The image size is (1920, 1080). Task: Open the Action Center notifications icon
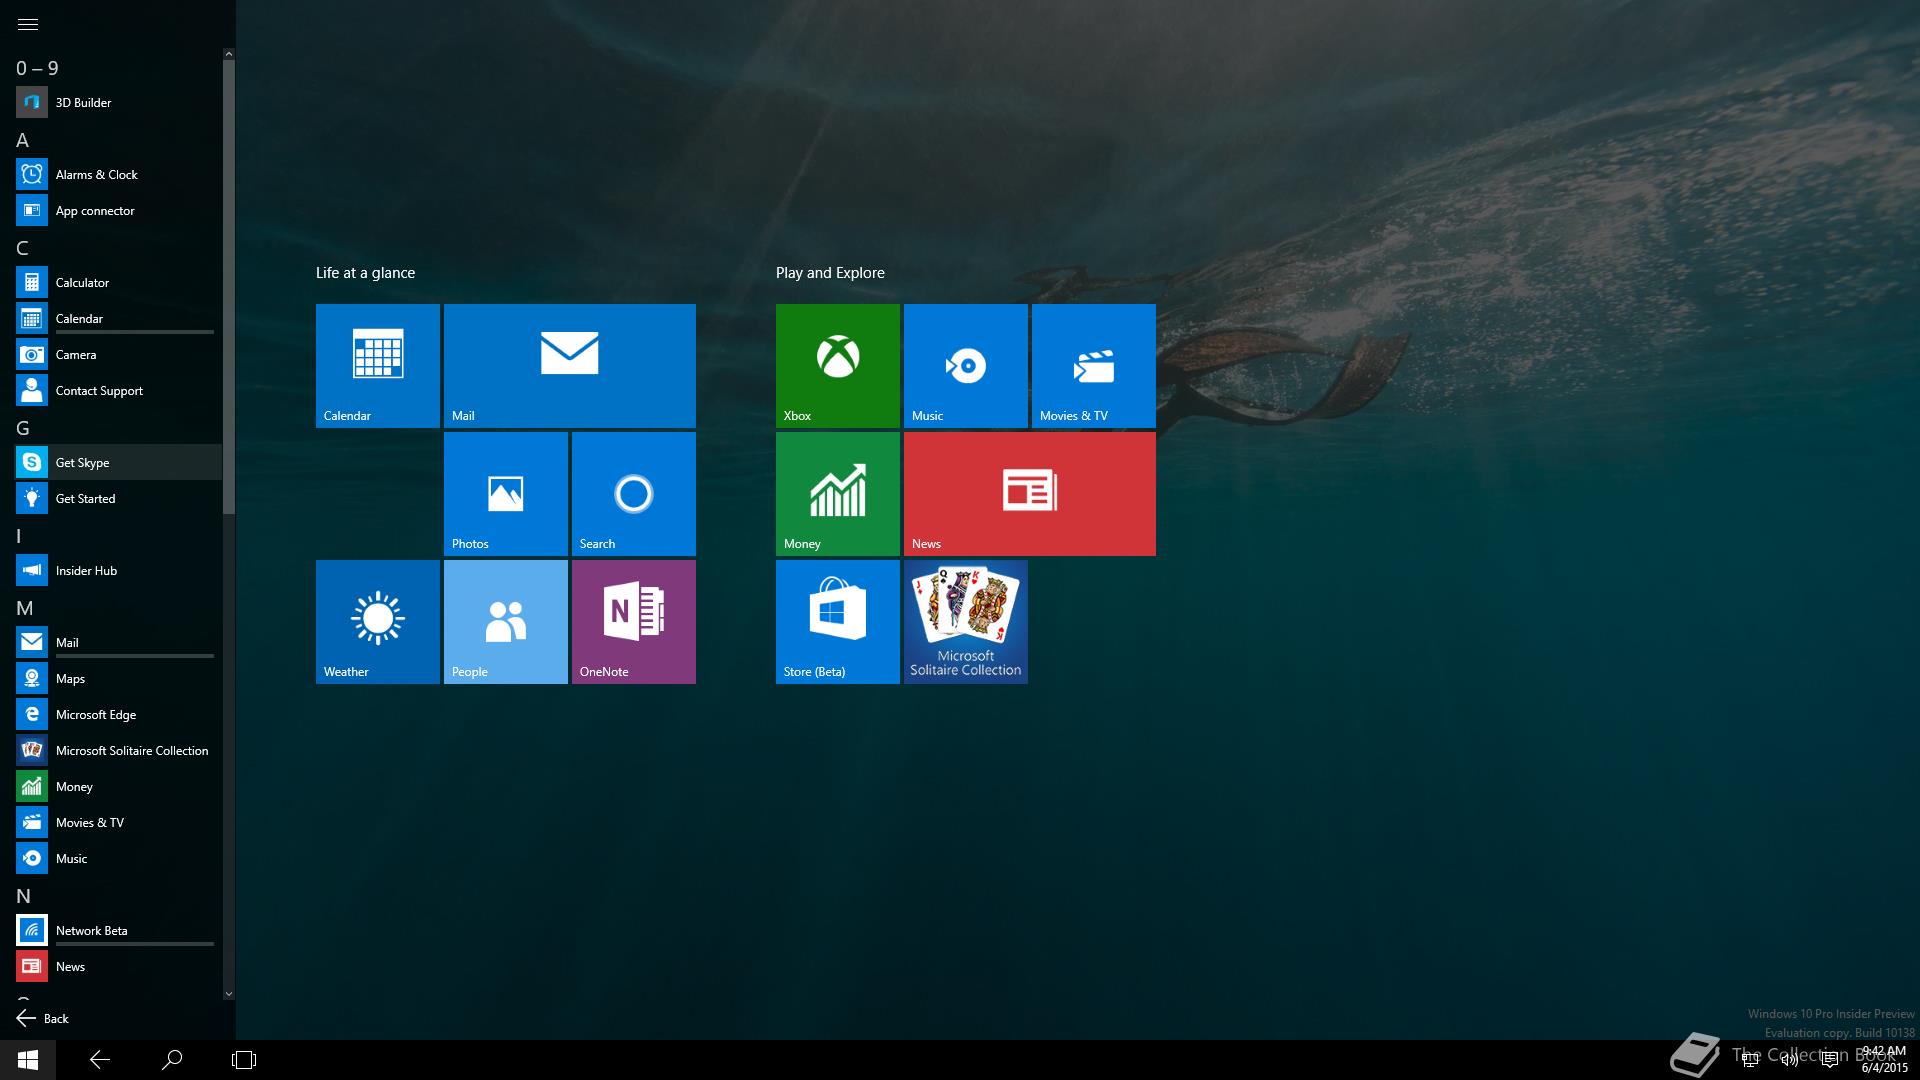tap(1830, 1059)
